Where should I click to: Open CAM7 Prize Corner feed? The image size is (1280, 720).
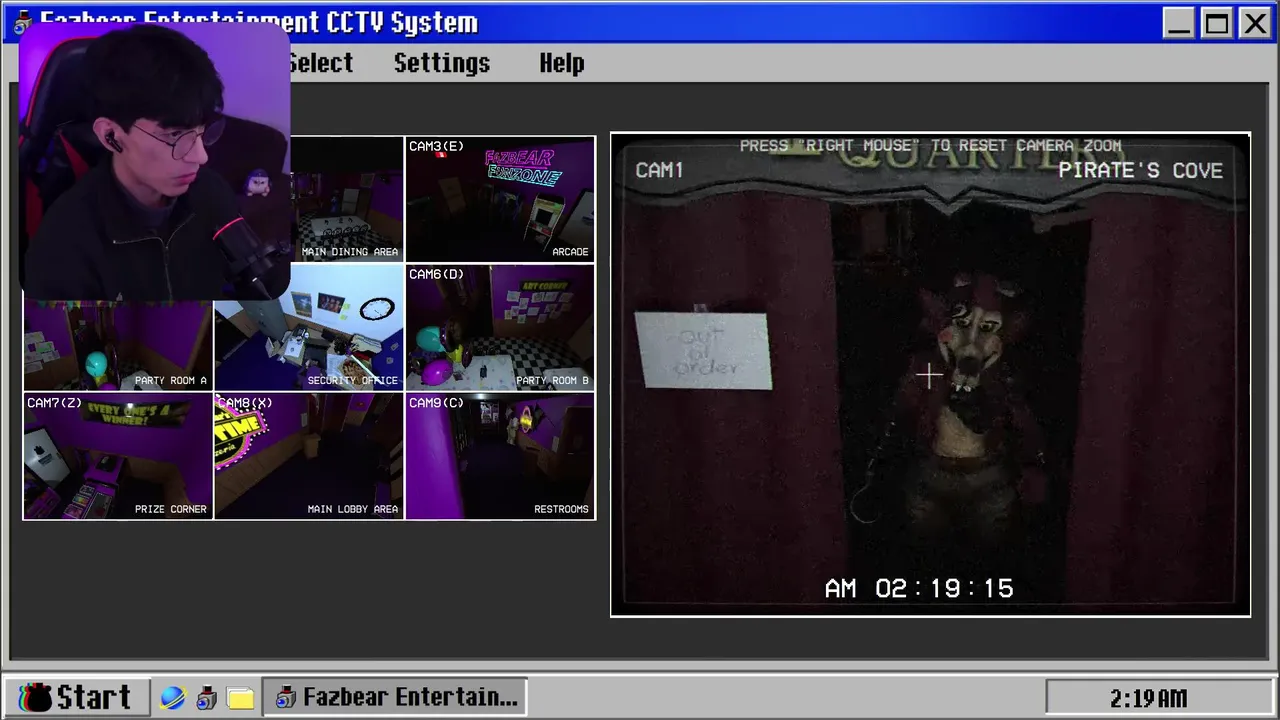(x=118, y=456)
